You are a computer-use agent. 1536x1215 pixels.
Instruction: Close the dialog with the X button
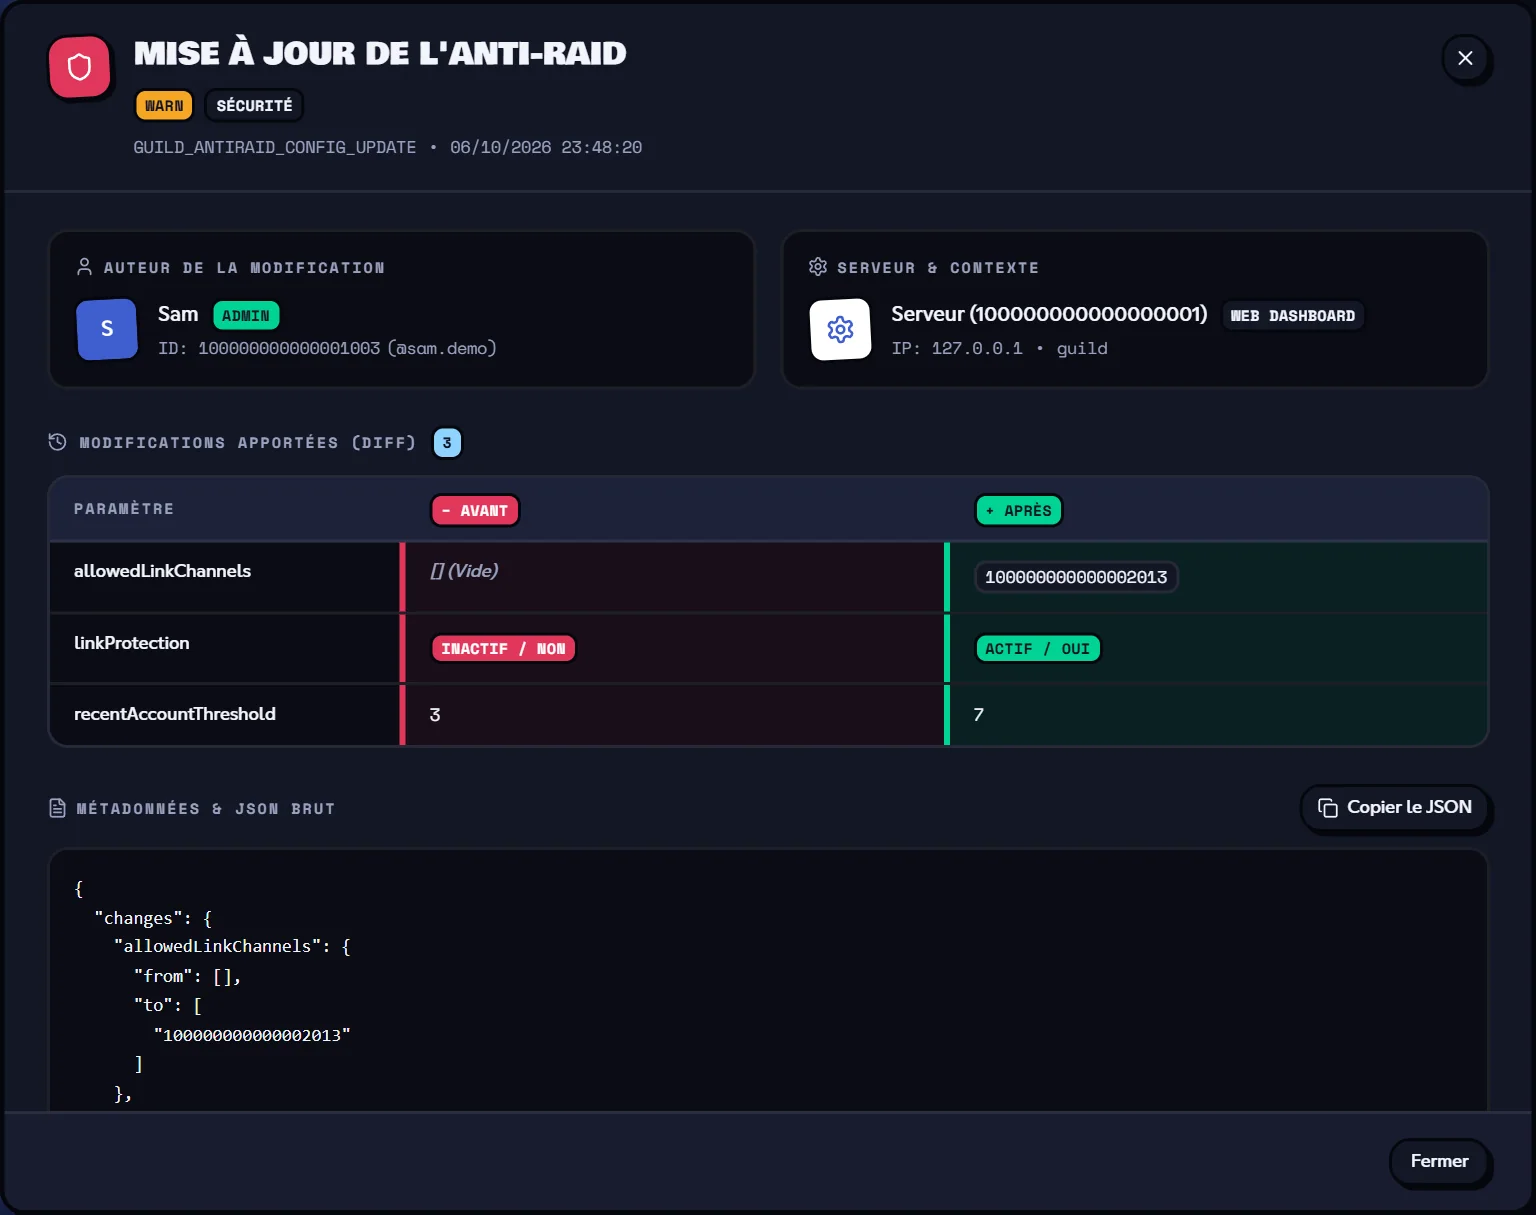(x=1465, y=58)
